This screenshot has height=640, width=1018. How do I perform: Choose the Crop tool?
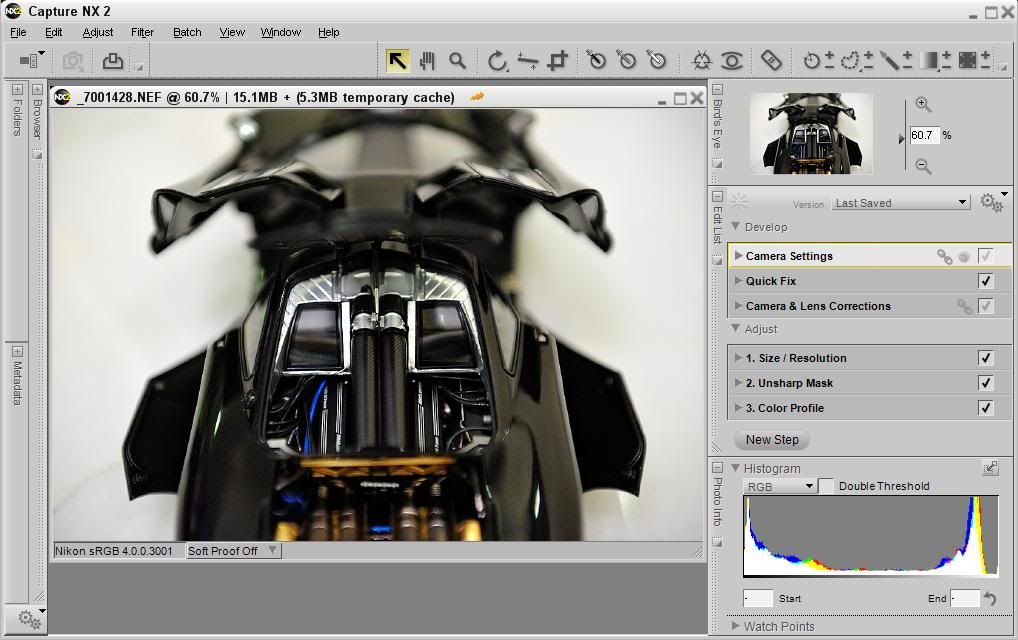(x=558, y=61)
